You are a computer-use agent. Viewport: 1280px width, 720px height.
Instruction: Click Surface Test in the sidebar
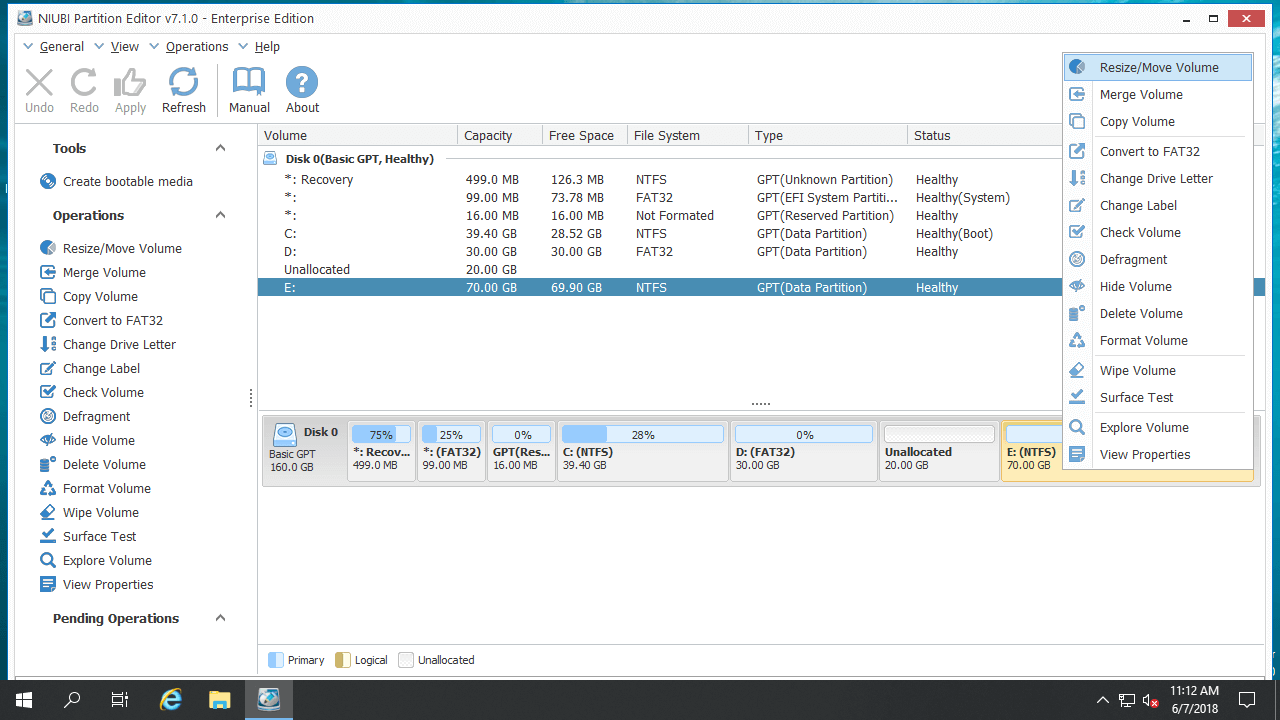coord(97,536)
